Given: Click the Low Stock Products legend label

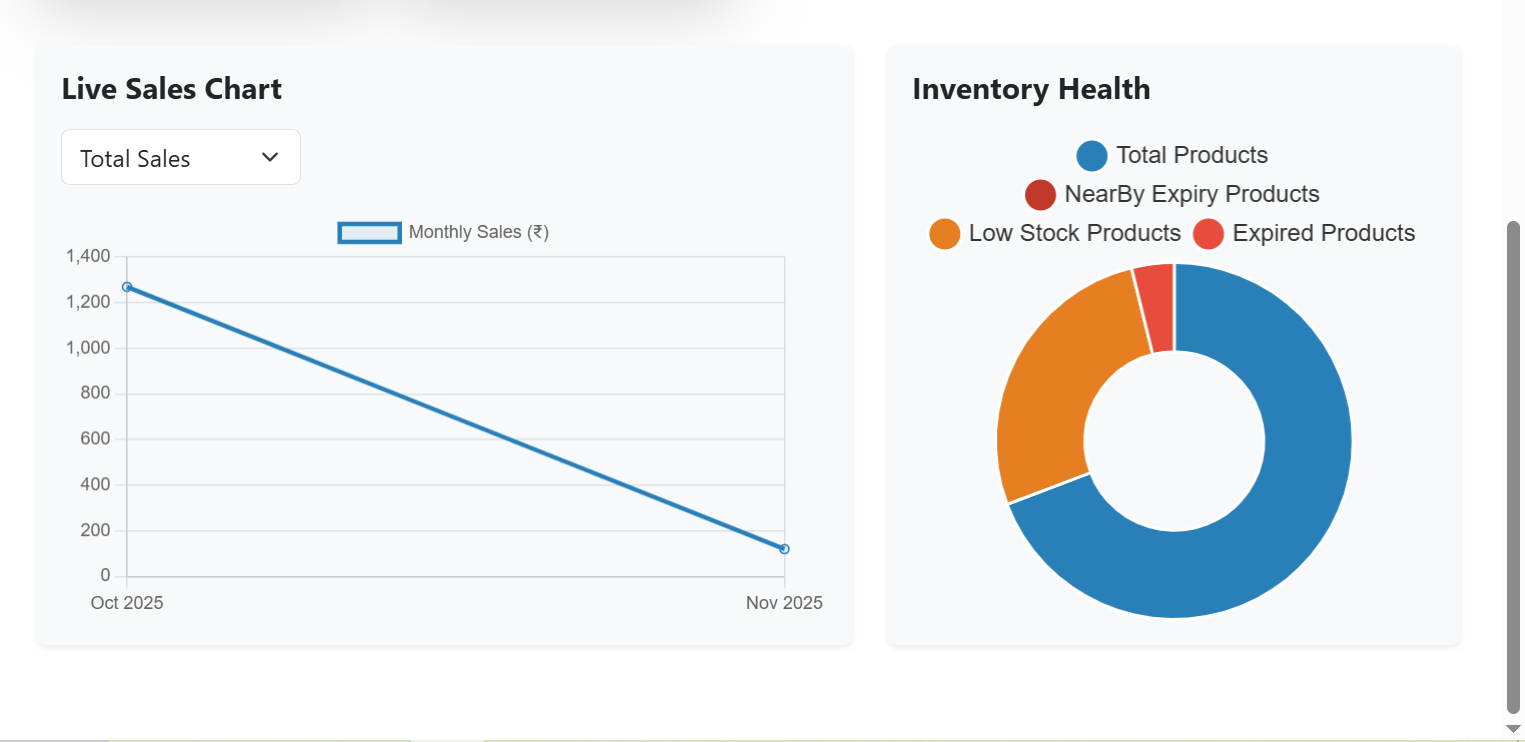Looking at the screenshot, I should (1075, 234).
